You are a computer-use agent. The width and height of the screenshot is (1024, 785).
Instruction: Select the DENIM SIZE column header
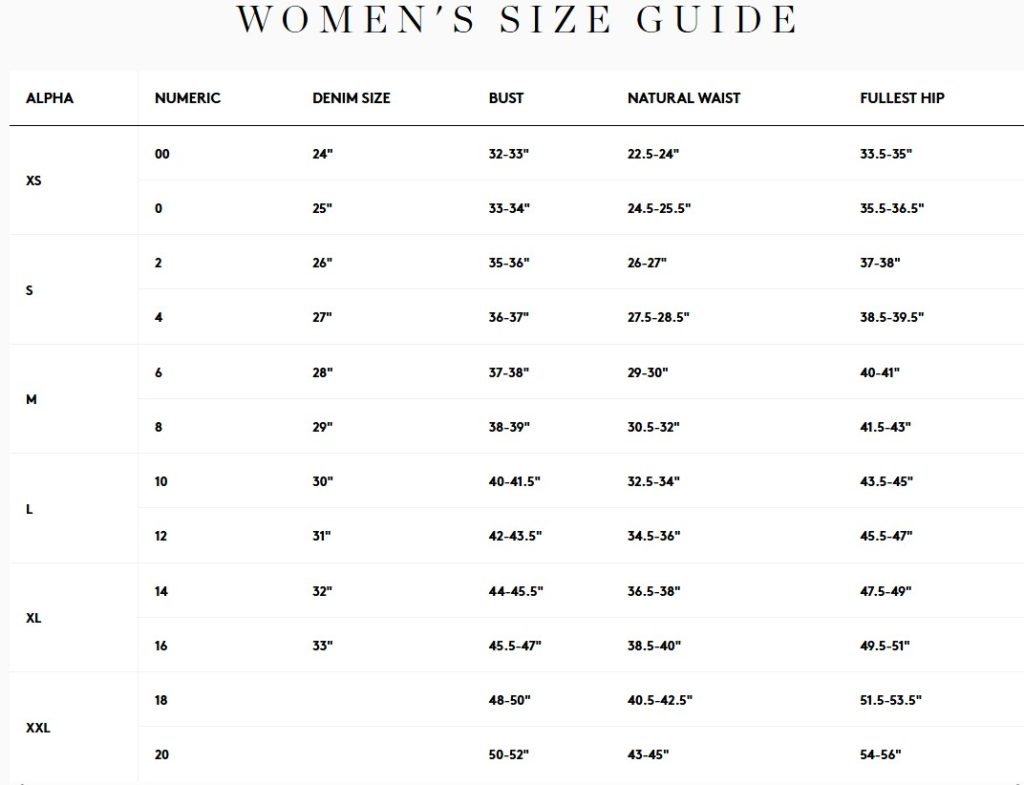[x=351, y=98]
